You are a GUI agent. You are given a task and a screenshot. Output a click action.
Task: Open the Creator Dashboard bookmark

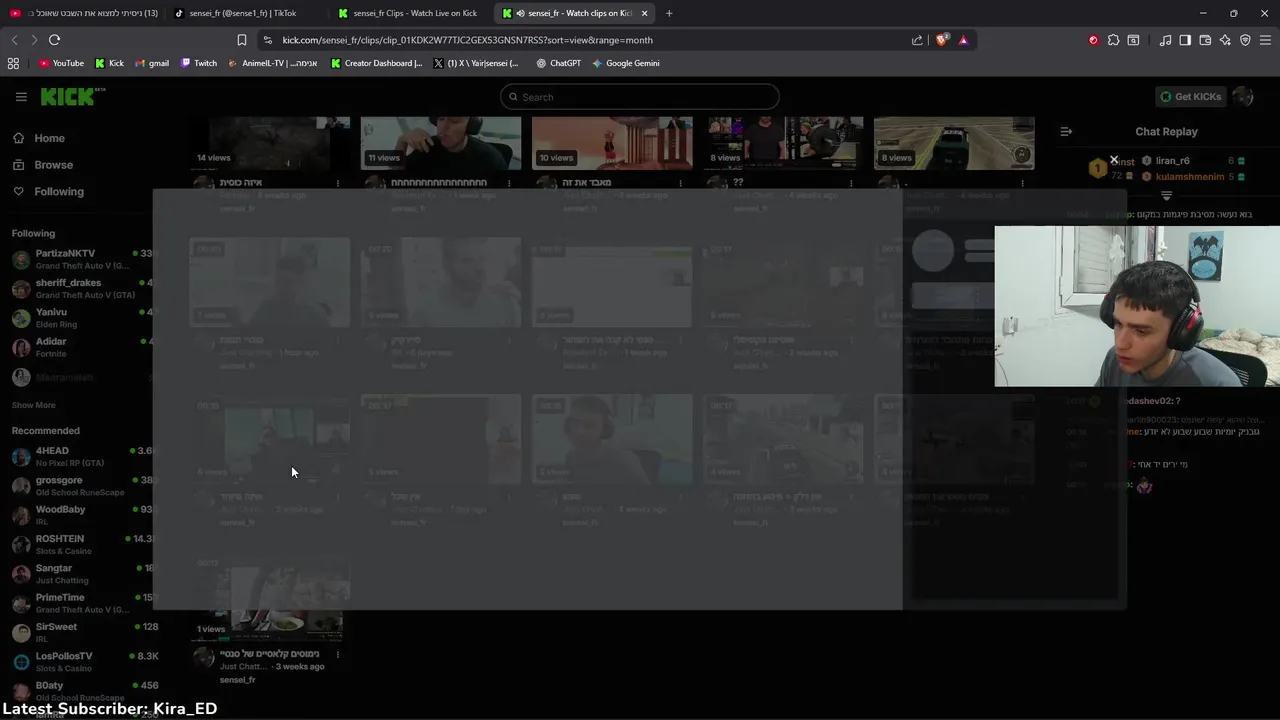coord(376,63)
